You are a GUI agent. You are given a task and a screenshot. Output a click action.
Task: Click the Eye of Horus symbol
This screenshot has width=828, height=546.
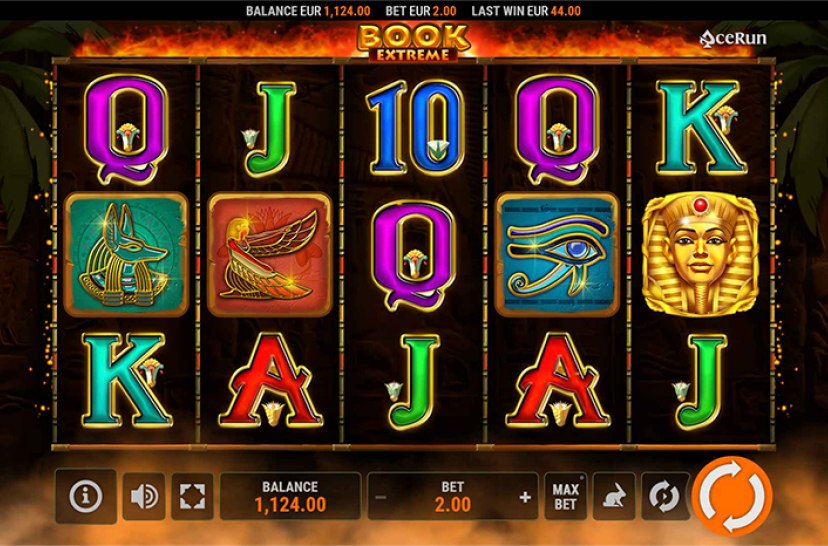557,255
